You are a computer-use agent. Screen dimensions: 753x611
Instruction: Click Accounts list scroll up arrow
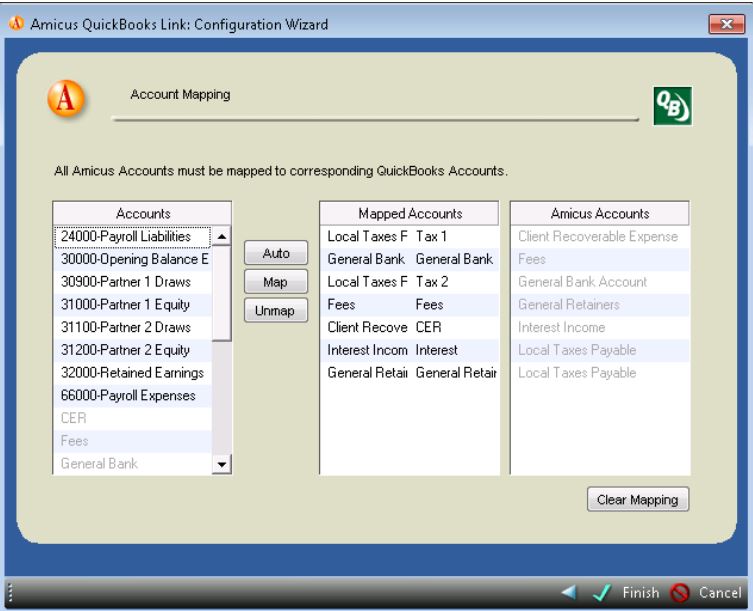pos(221,236)
